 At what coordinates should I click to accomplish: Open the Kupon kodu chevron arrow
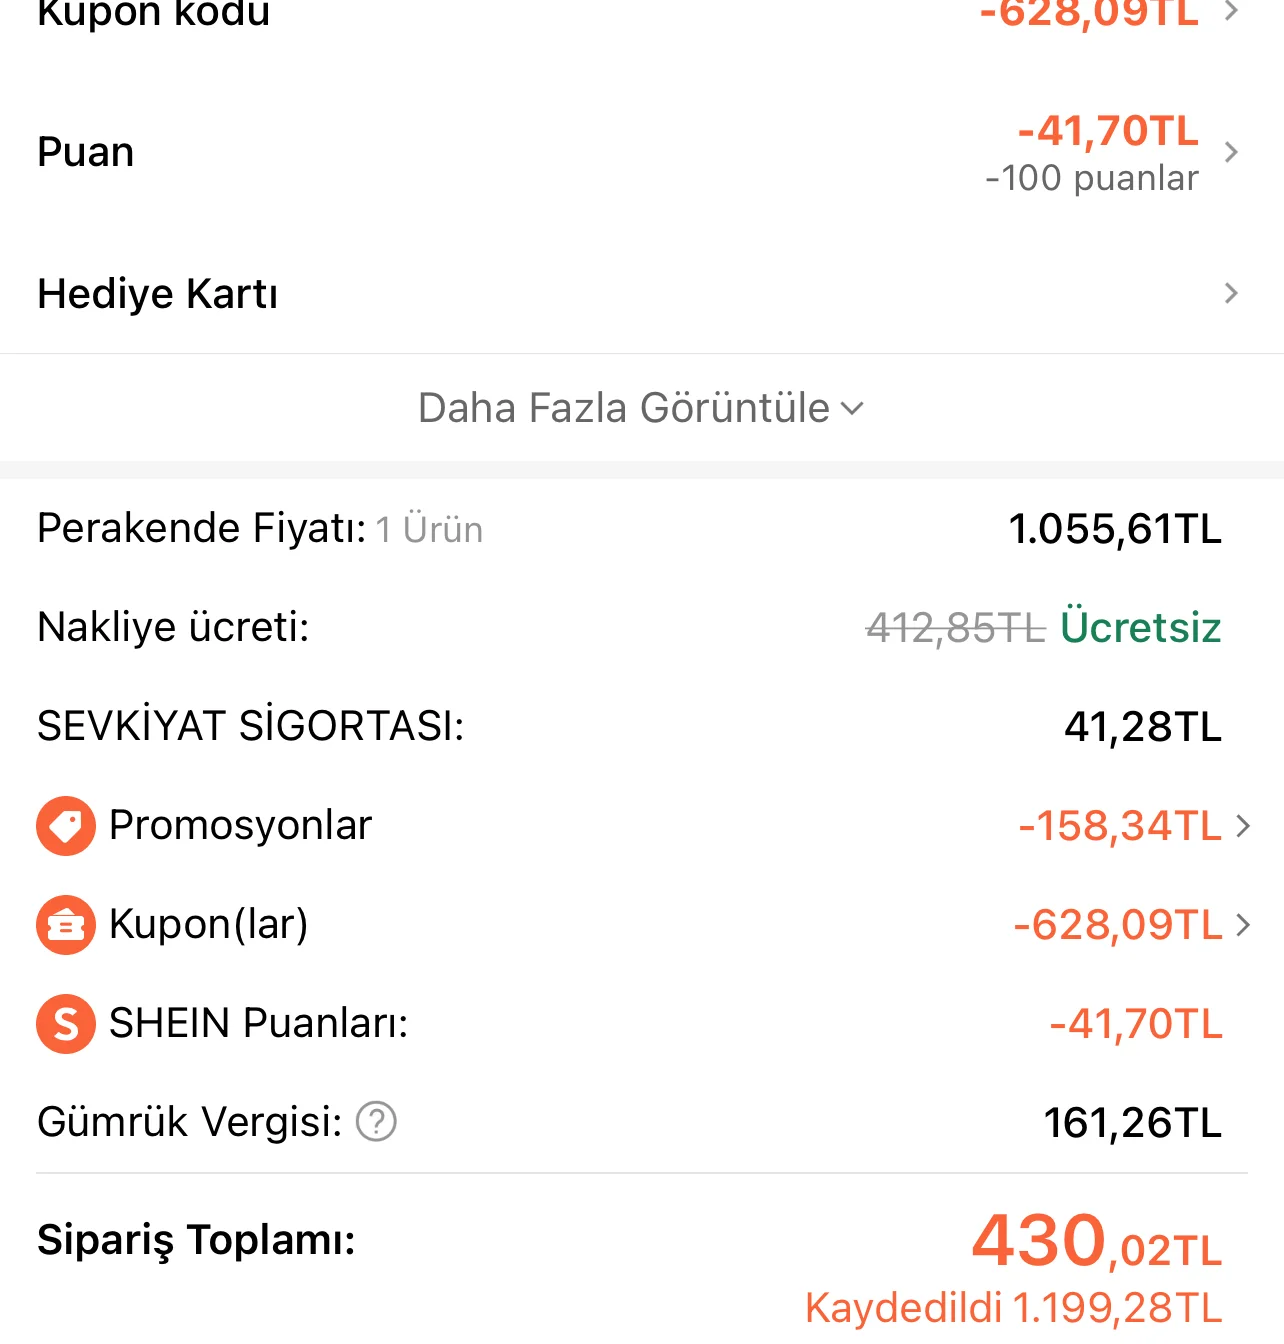[1232, 12]
